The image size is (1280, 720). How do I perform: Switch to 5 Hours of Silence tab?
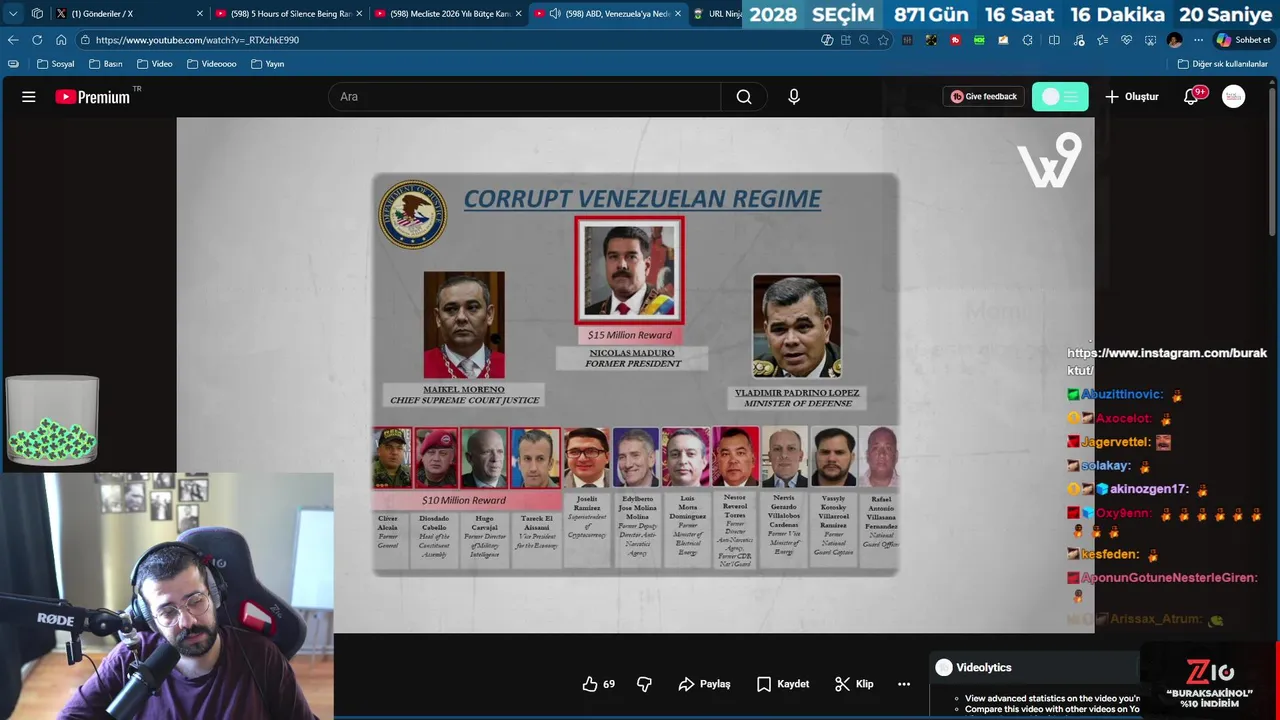coord(290,14)
